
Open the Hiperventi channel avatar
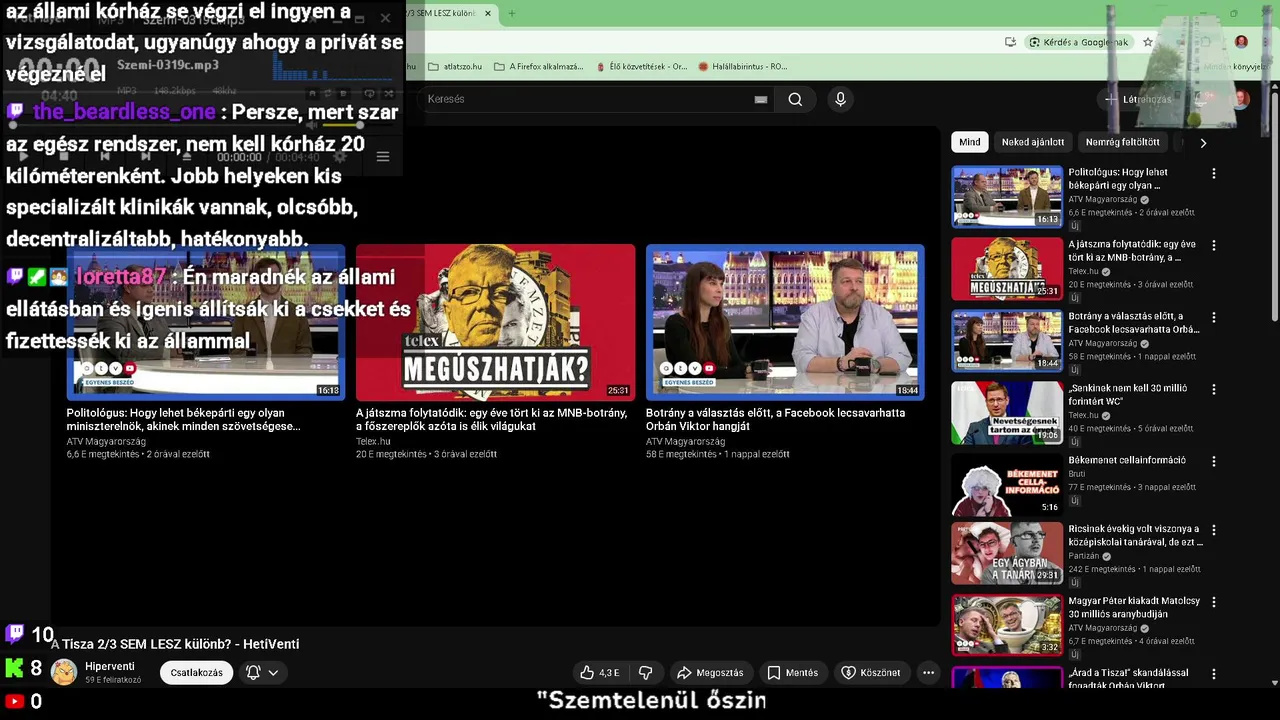tap(64, 672)
